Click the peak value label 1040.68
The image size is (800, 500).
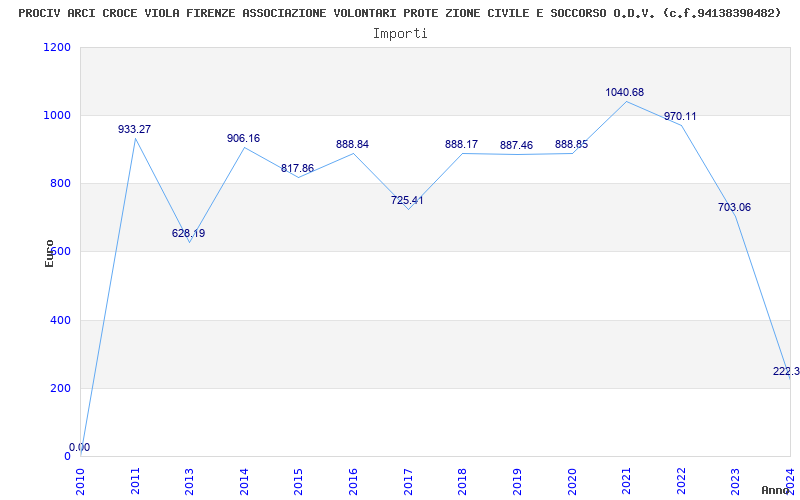pos(624,92)
